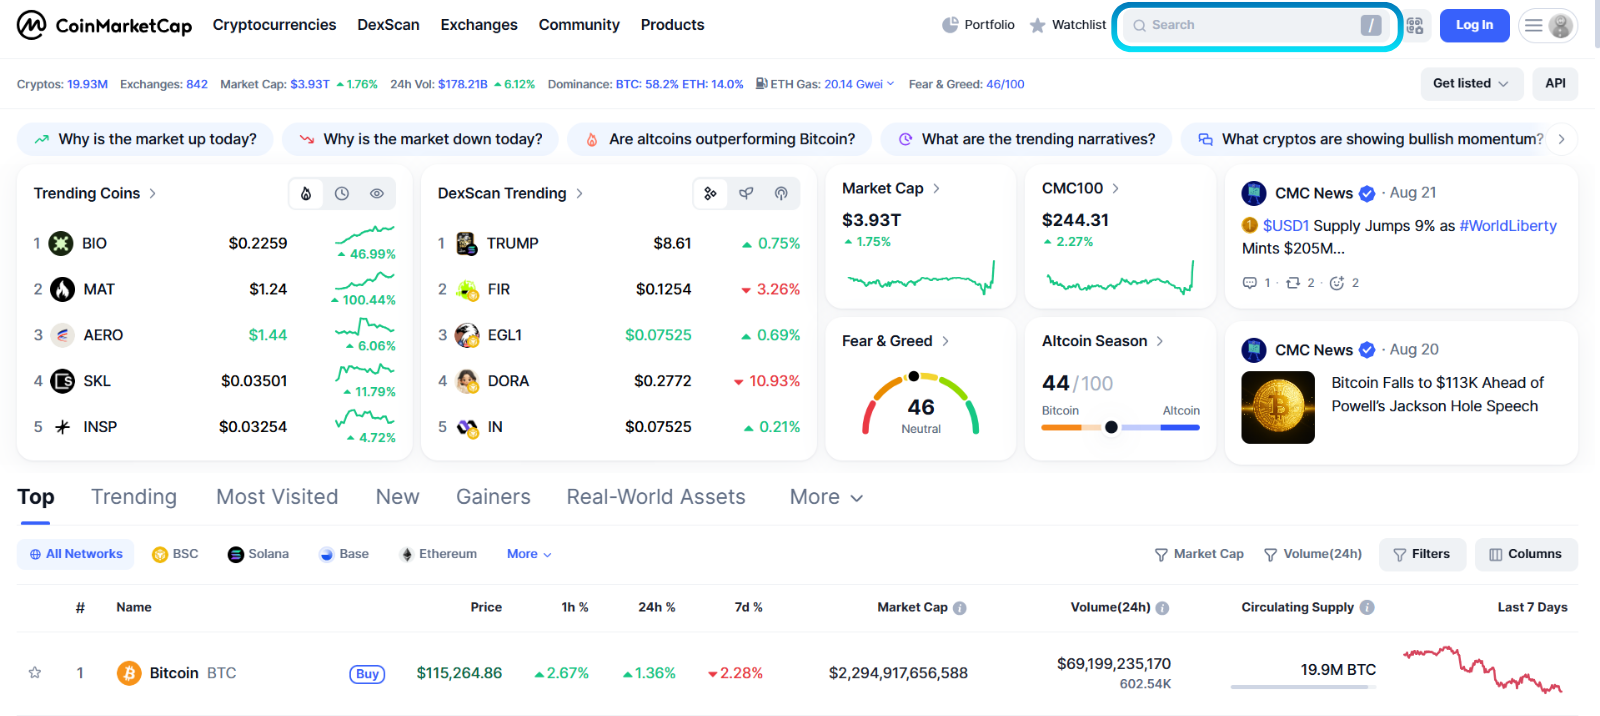
Task: Add Bitcoin to watchlist with star
Action: (x=35, y=673)
